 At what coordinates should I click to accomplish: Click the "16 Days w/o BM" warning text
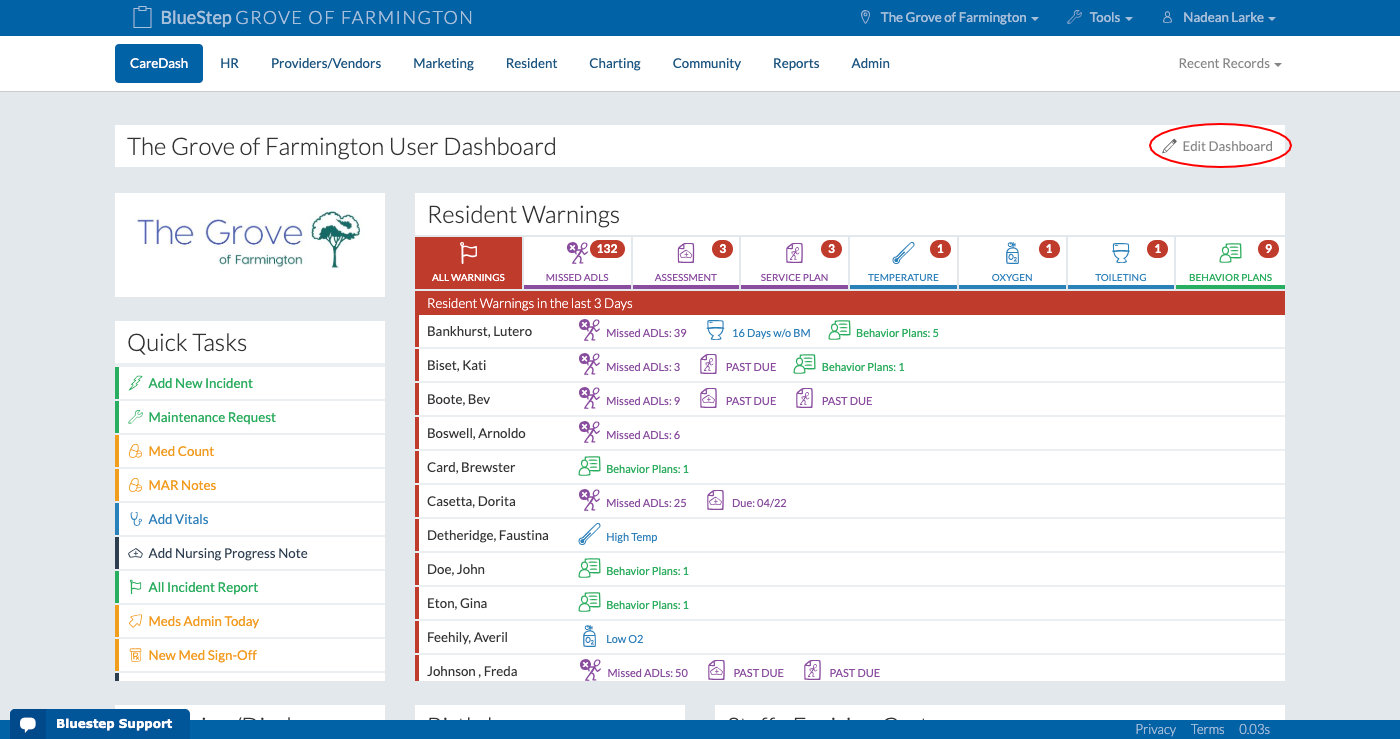click(771, 333)
